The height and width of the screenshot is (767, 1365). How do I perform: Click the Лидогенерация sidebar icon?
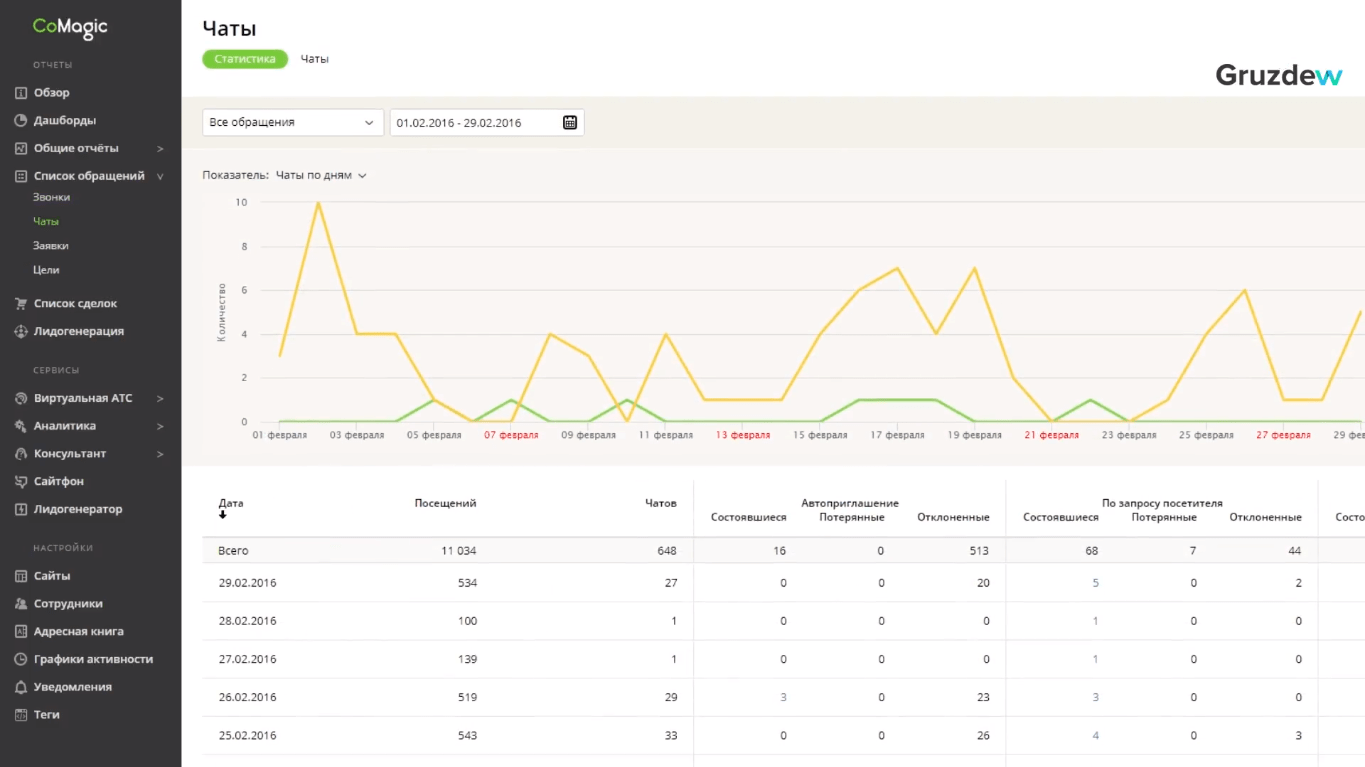click(21, 331)
